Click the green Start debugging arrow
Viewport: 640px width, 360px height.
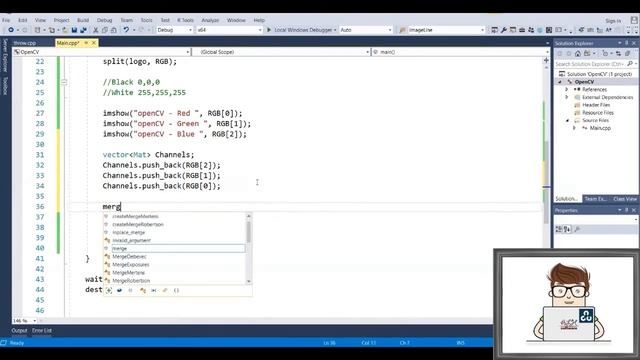(269, 30)
